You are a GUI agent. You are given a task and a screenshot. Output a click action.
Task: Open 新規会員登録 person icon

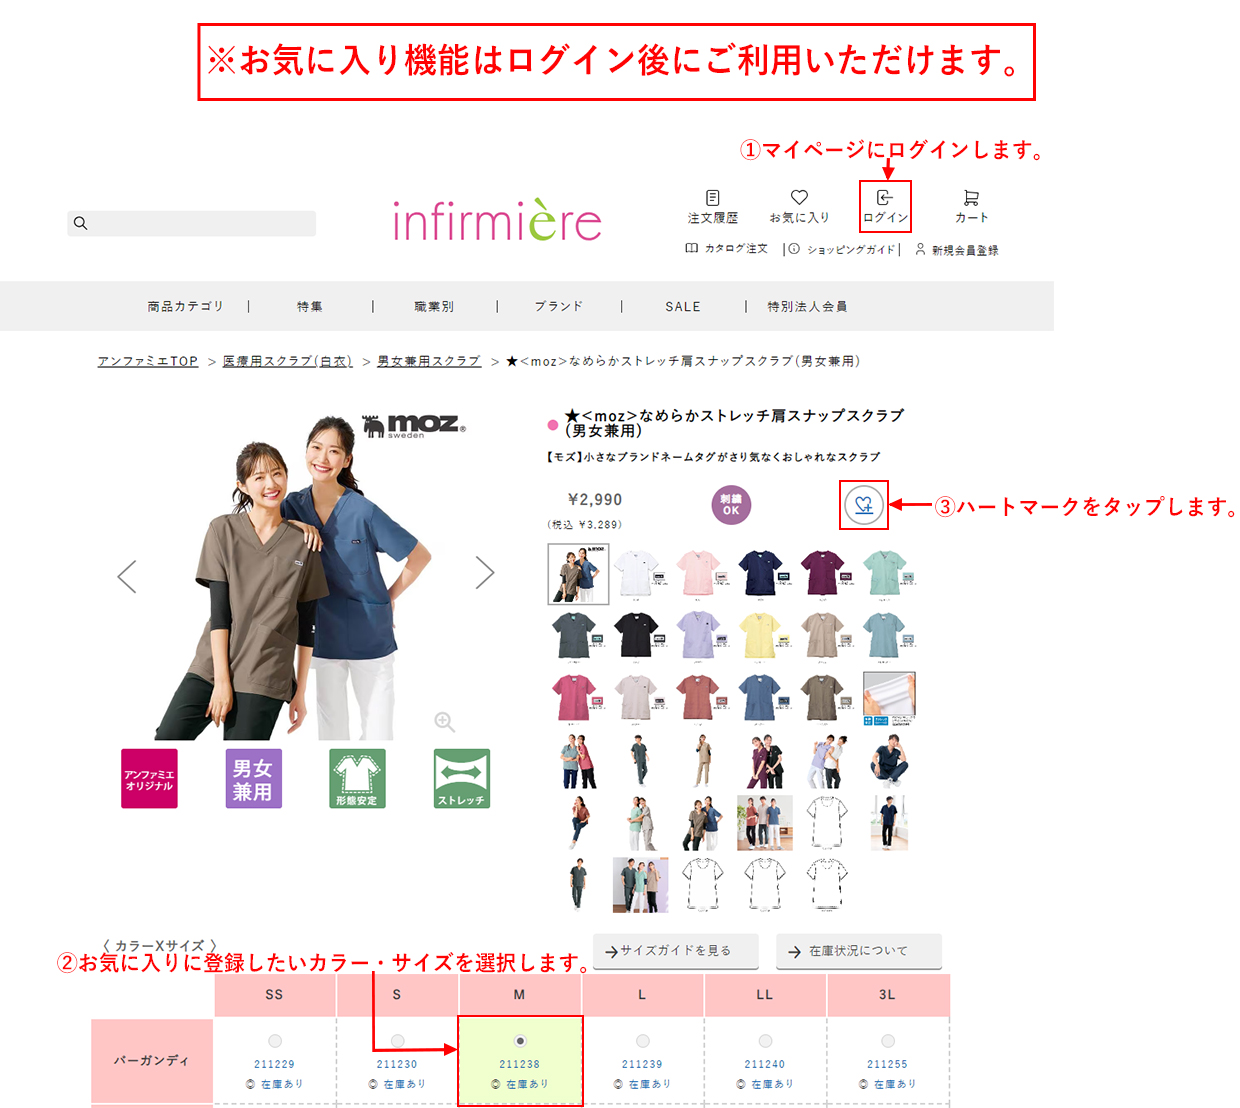(919, 249)
